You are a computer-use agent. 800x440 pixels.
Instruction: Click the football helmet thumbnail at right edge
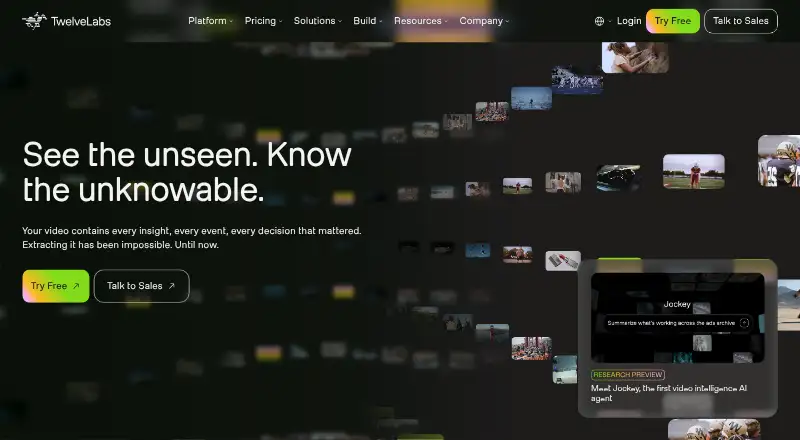[x=779, y=160]
